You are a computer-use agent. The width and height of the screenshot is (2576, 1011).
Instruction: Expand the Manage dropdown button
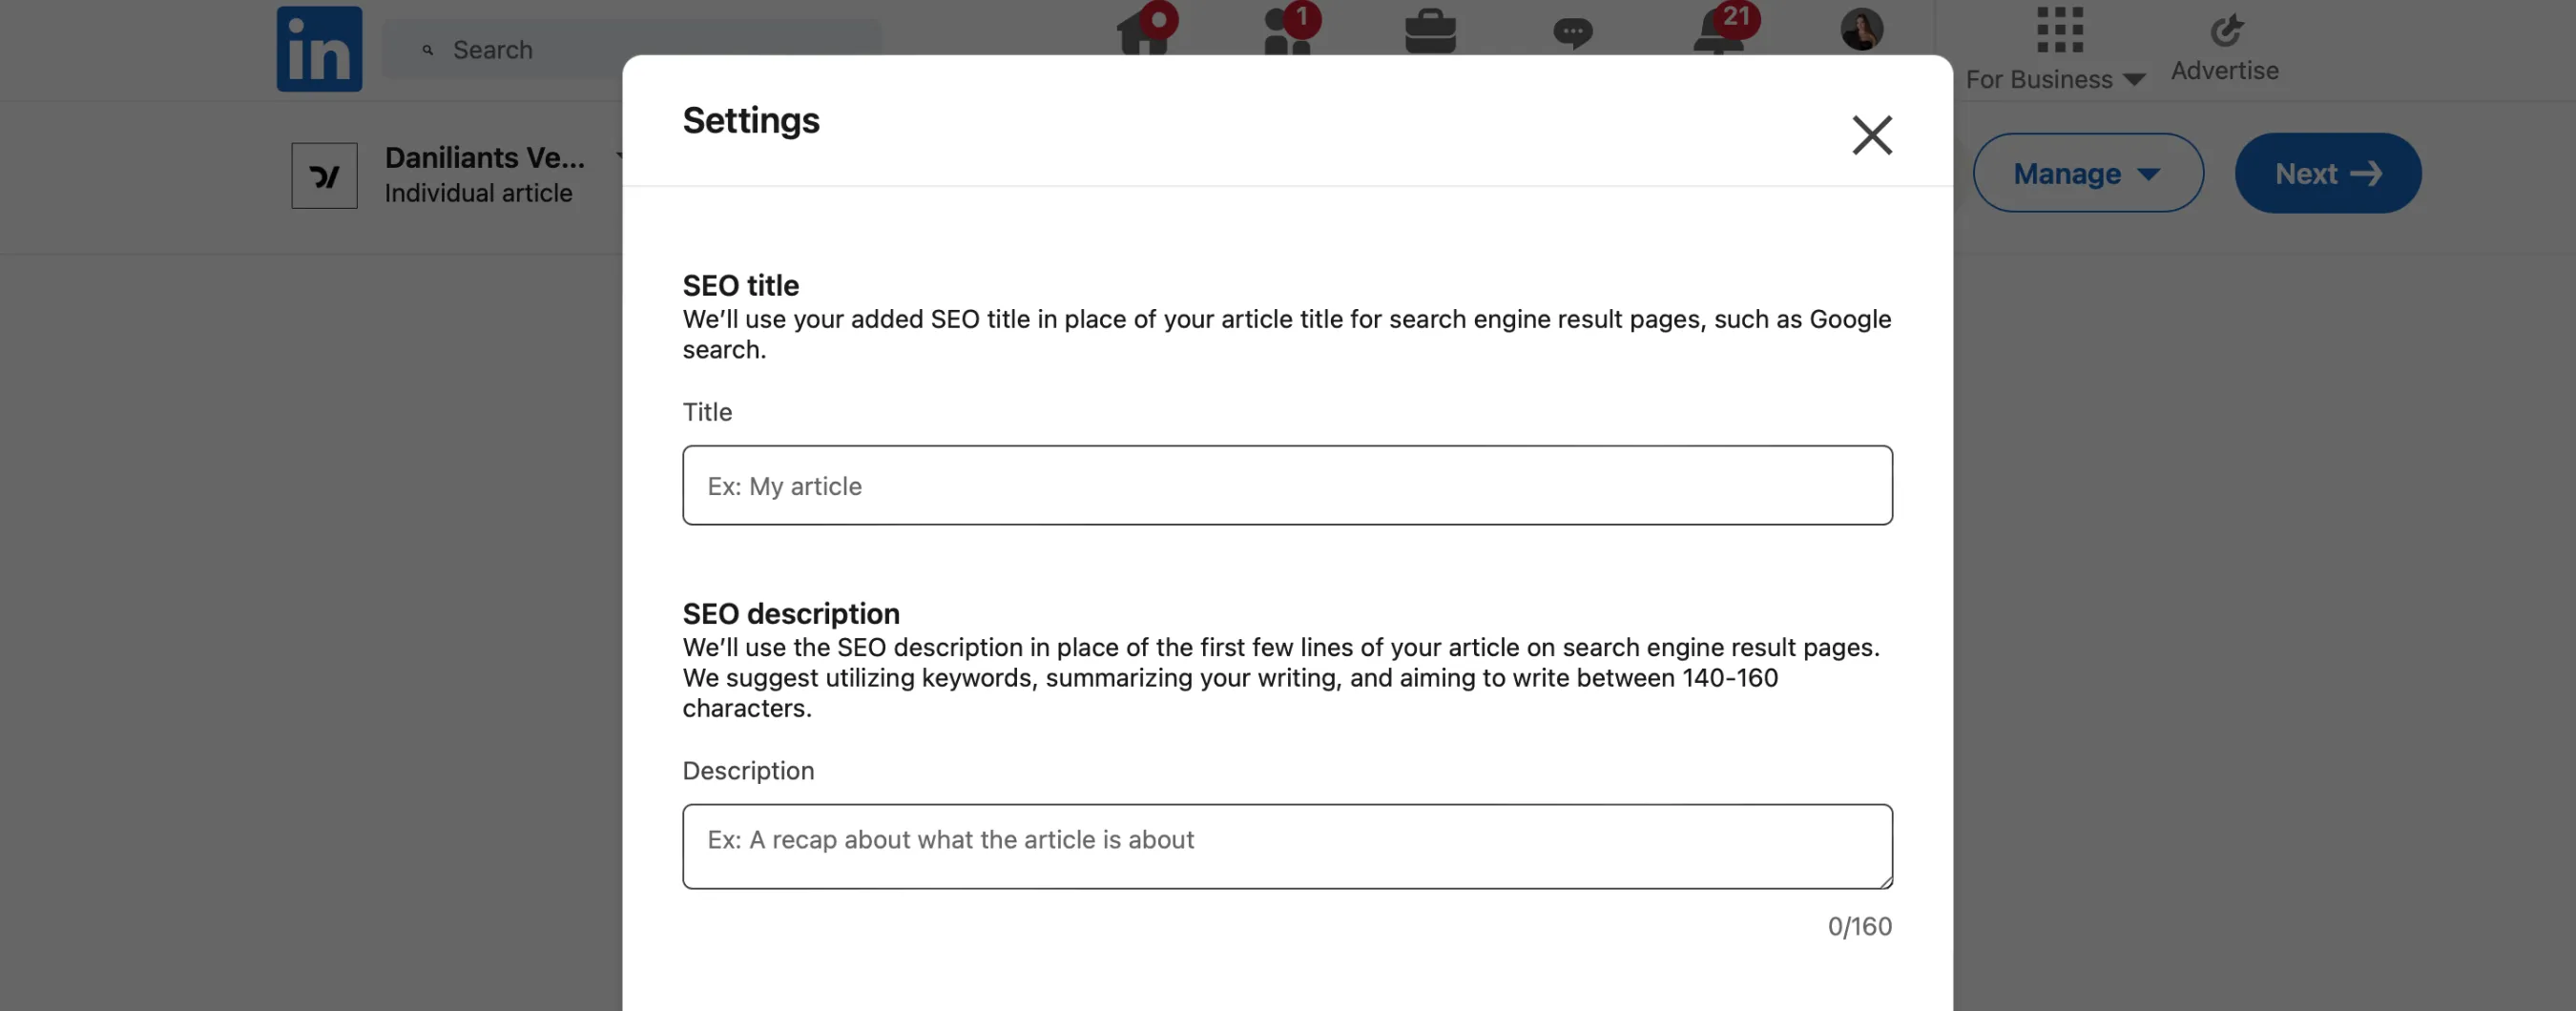(2087, 173)
